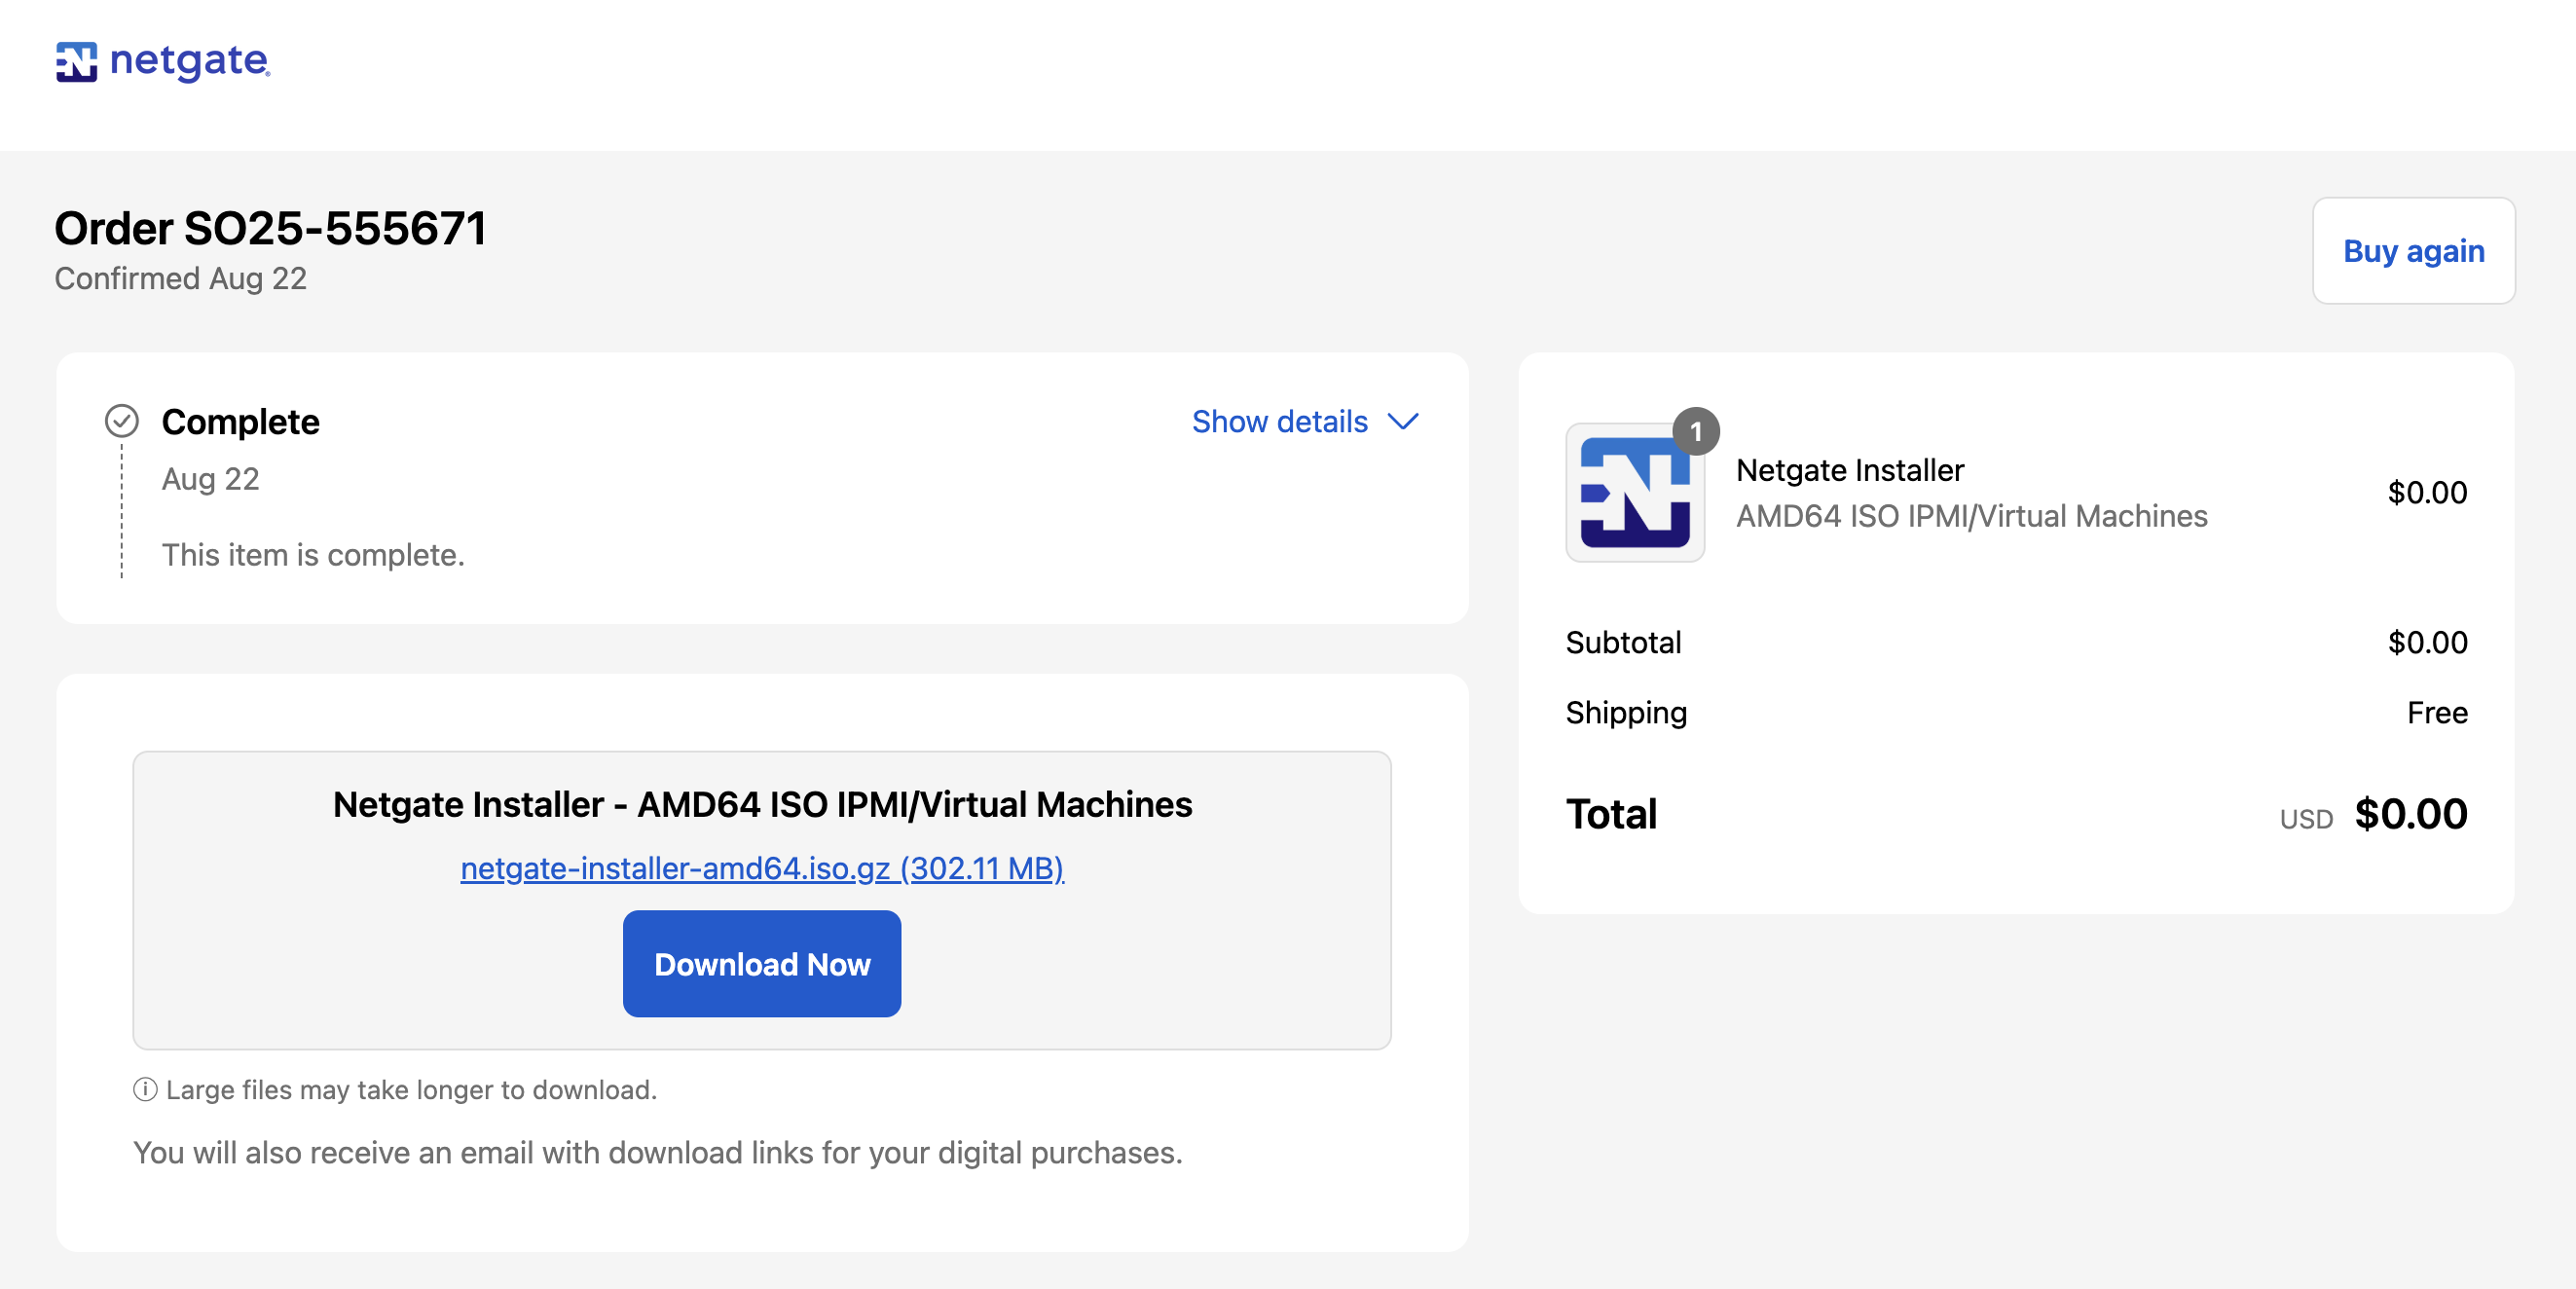The height and width of the screenshot is (1289, 2576).
Task: Click the Netgate logo icon in header
Action: tap(76, 62)
